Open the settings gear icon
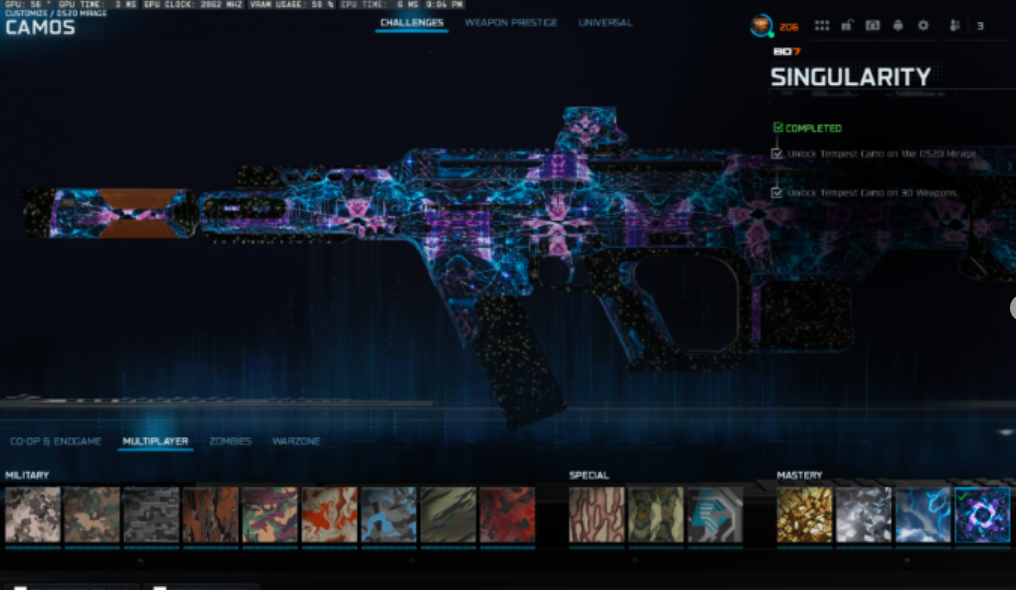Image resolution: width=1016 pixels, height=590 pixels. tap(923, 26)
